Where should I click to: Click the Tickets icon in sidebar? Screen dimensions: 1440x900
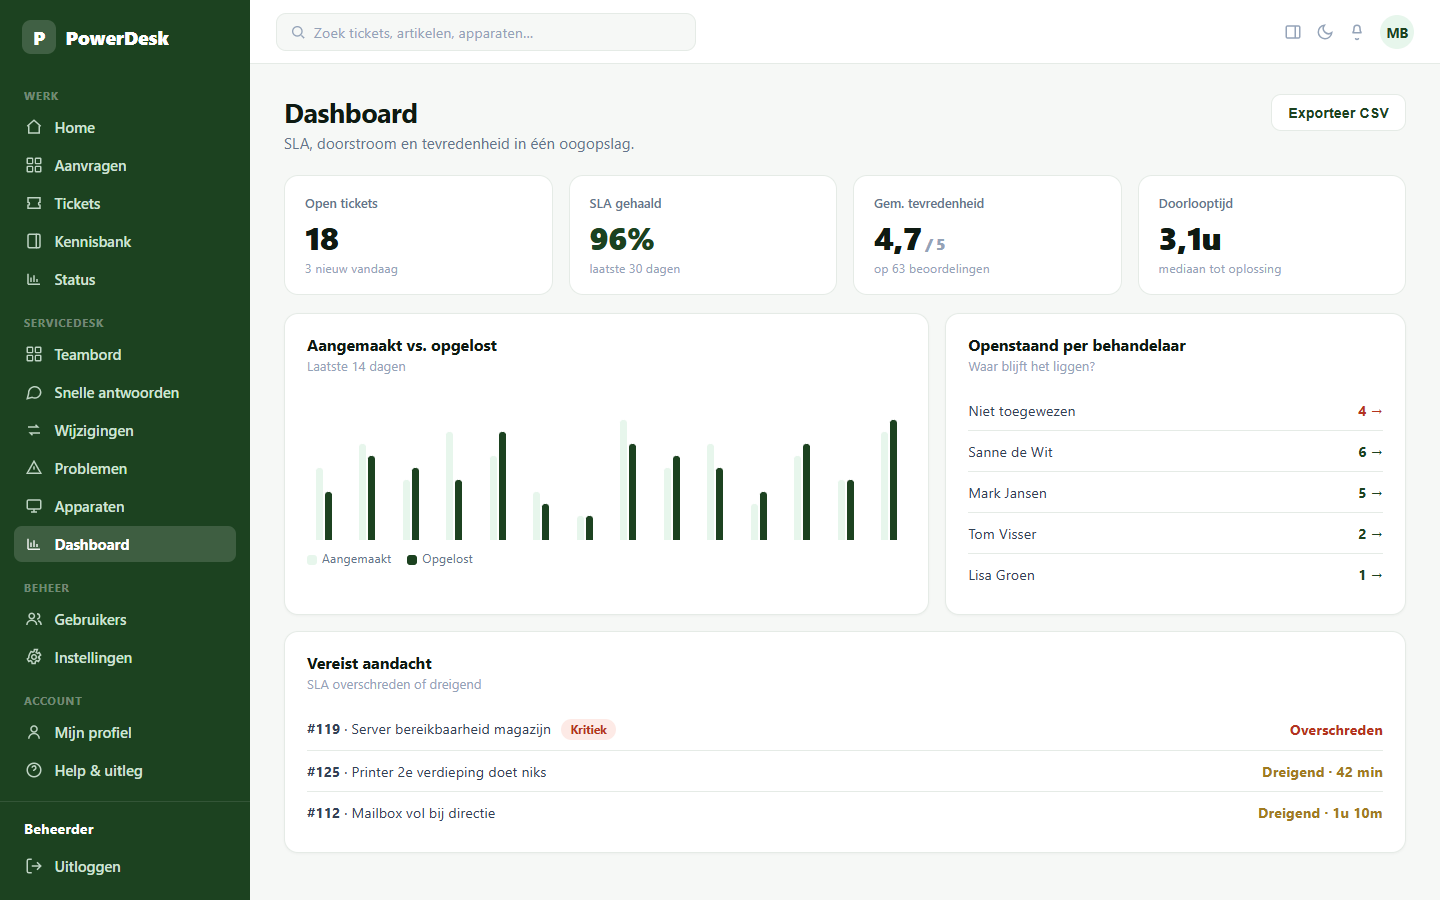(34, 203)
